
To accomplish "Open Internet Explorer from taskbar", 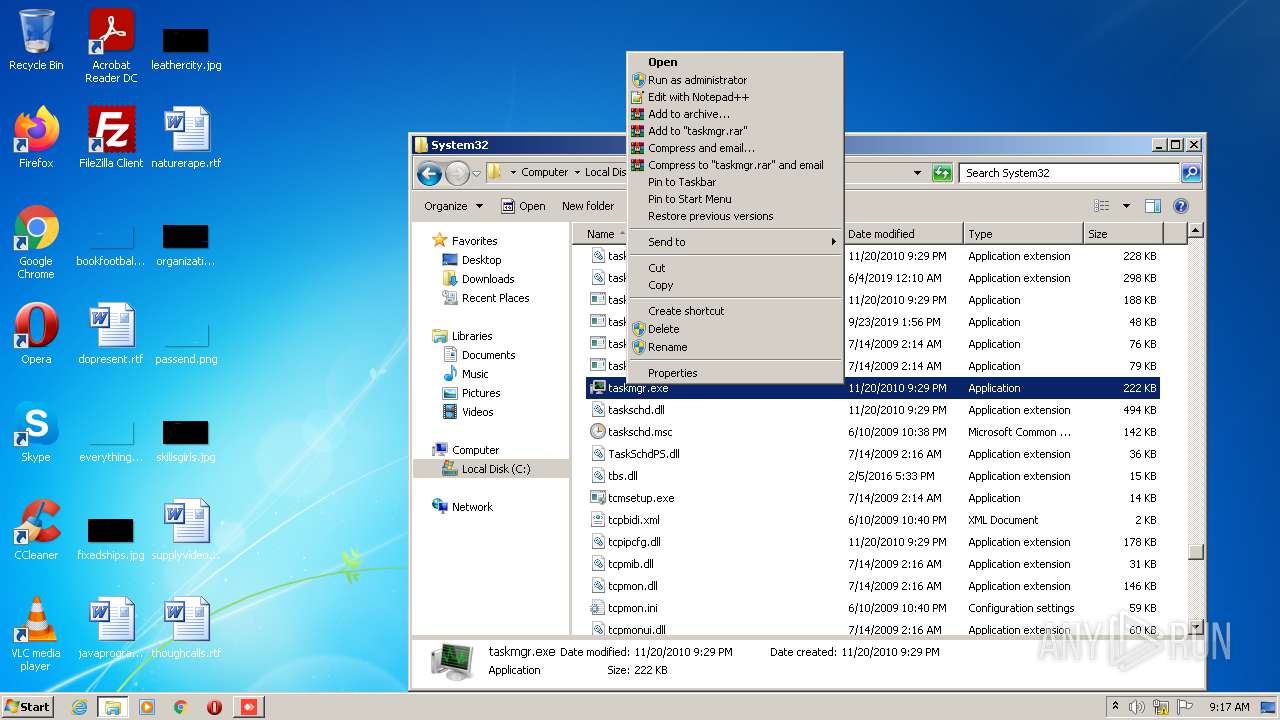I will point(79,707).
